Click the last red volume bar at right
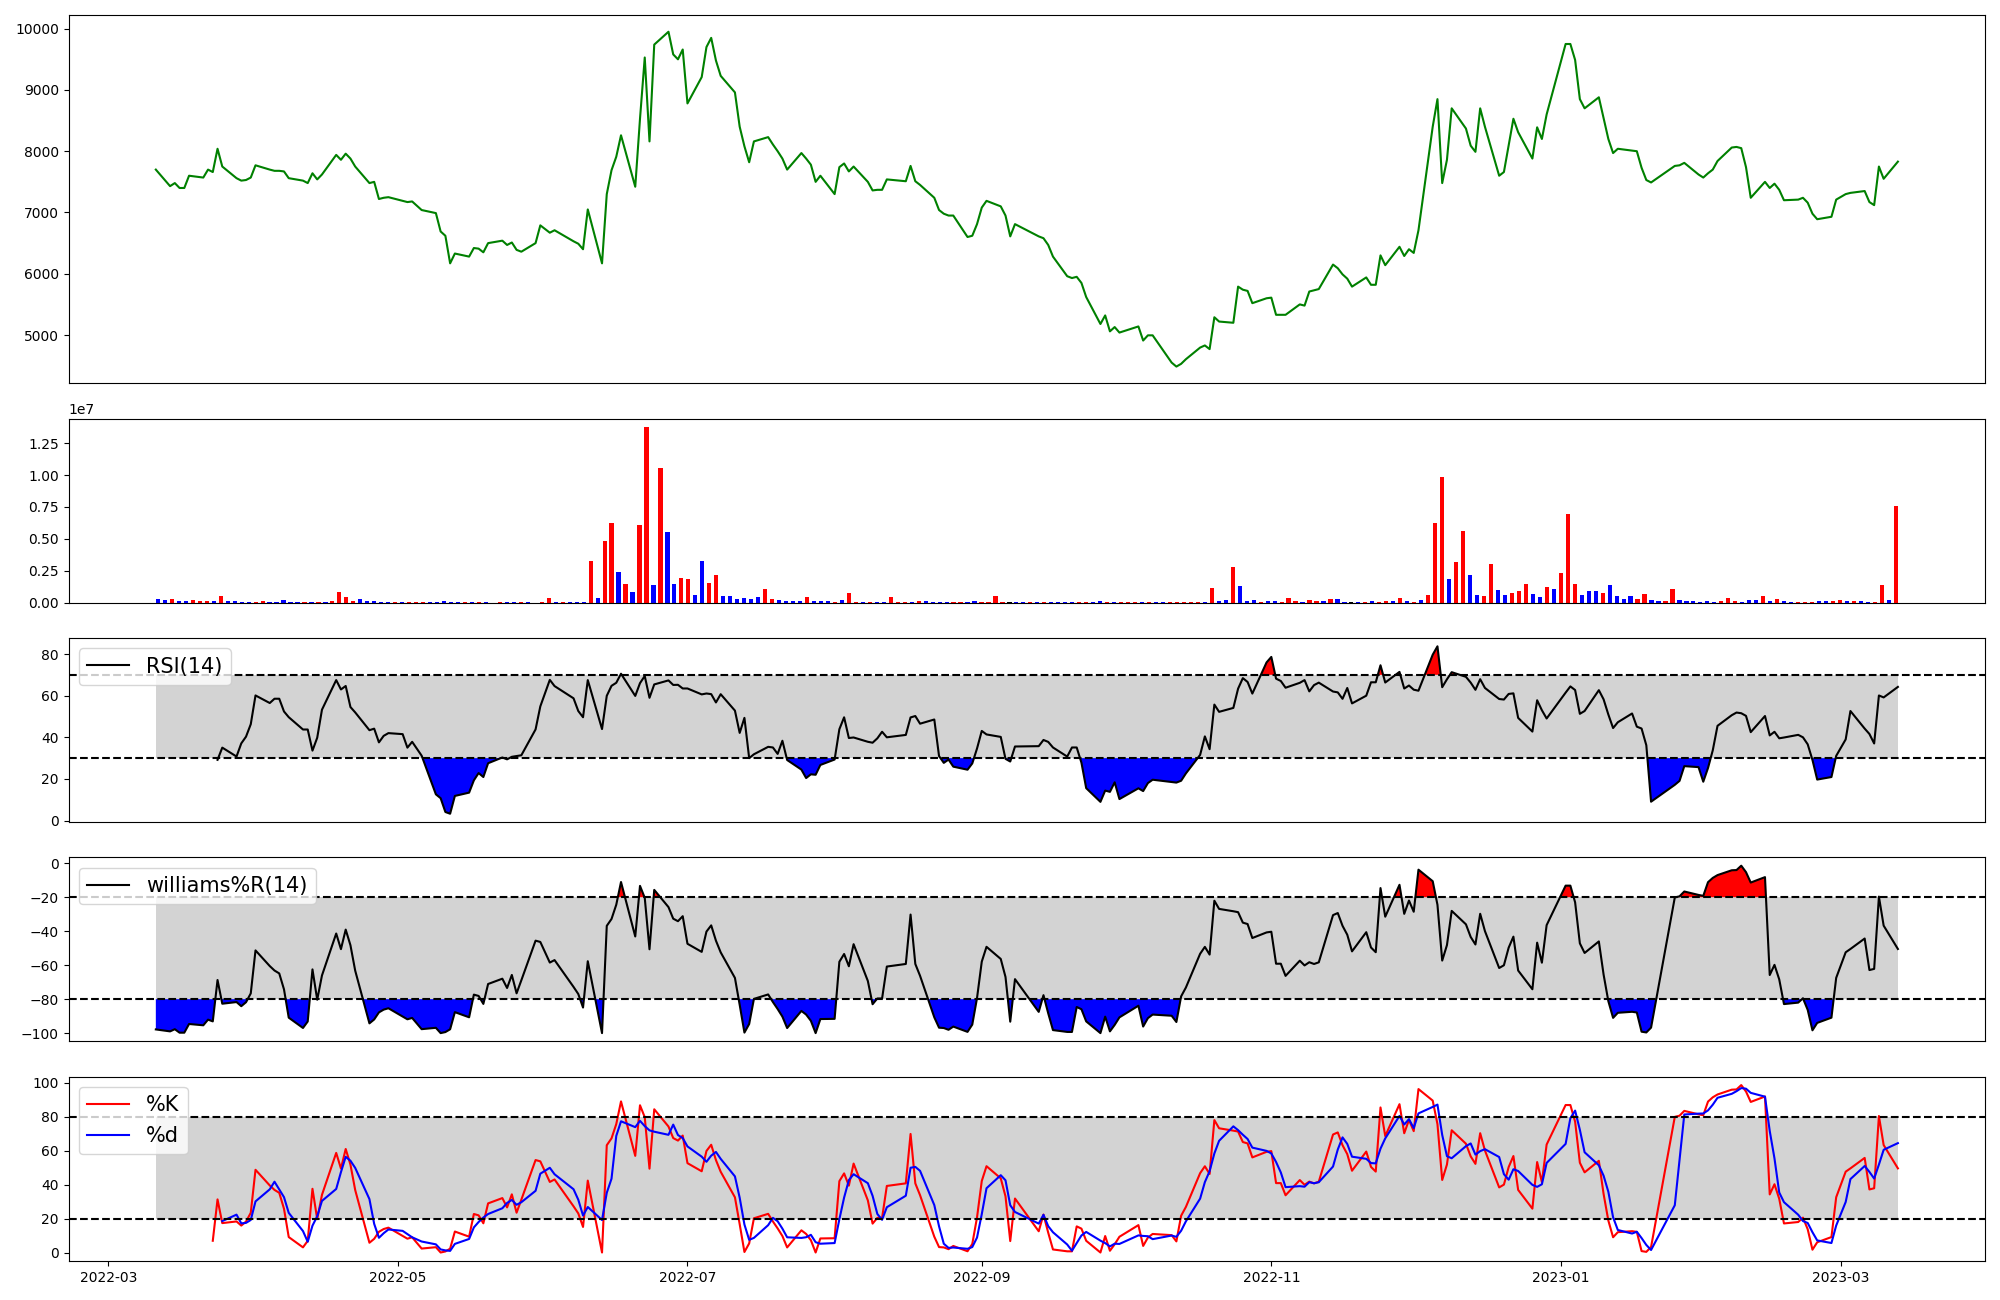2000x1300 pixels. tap(1895, 555)
